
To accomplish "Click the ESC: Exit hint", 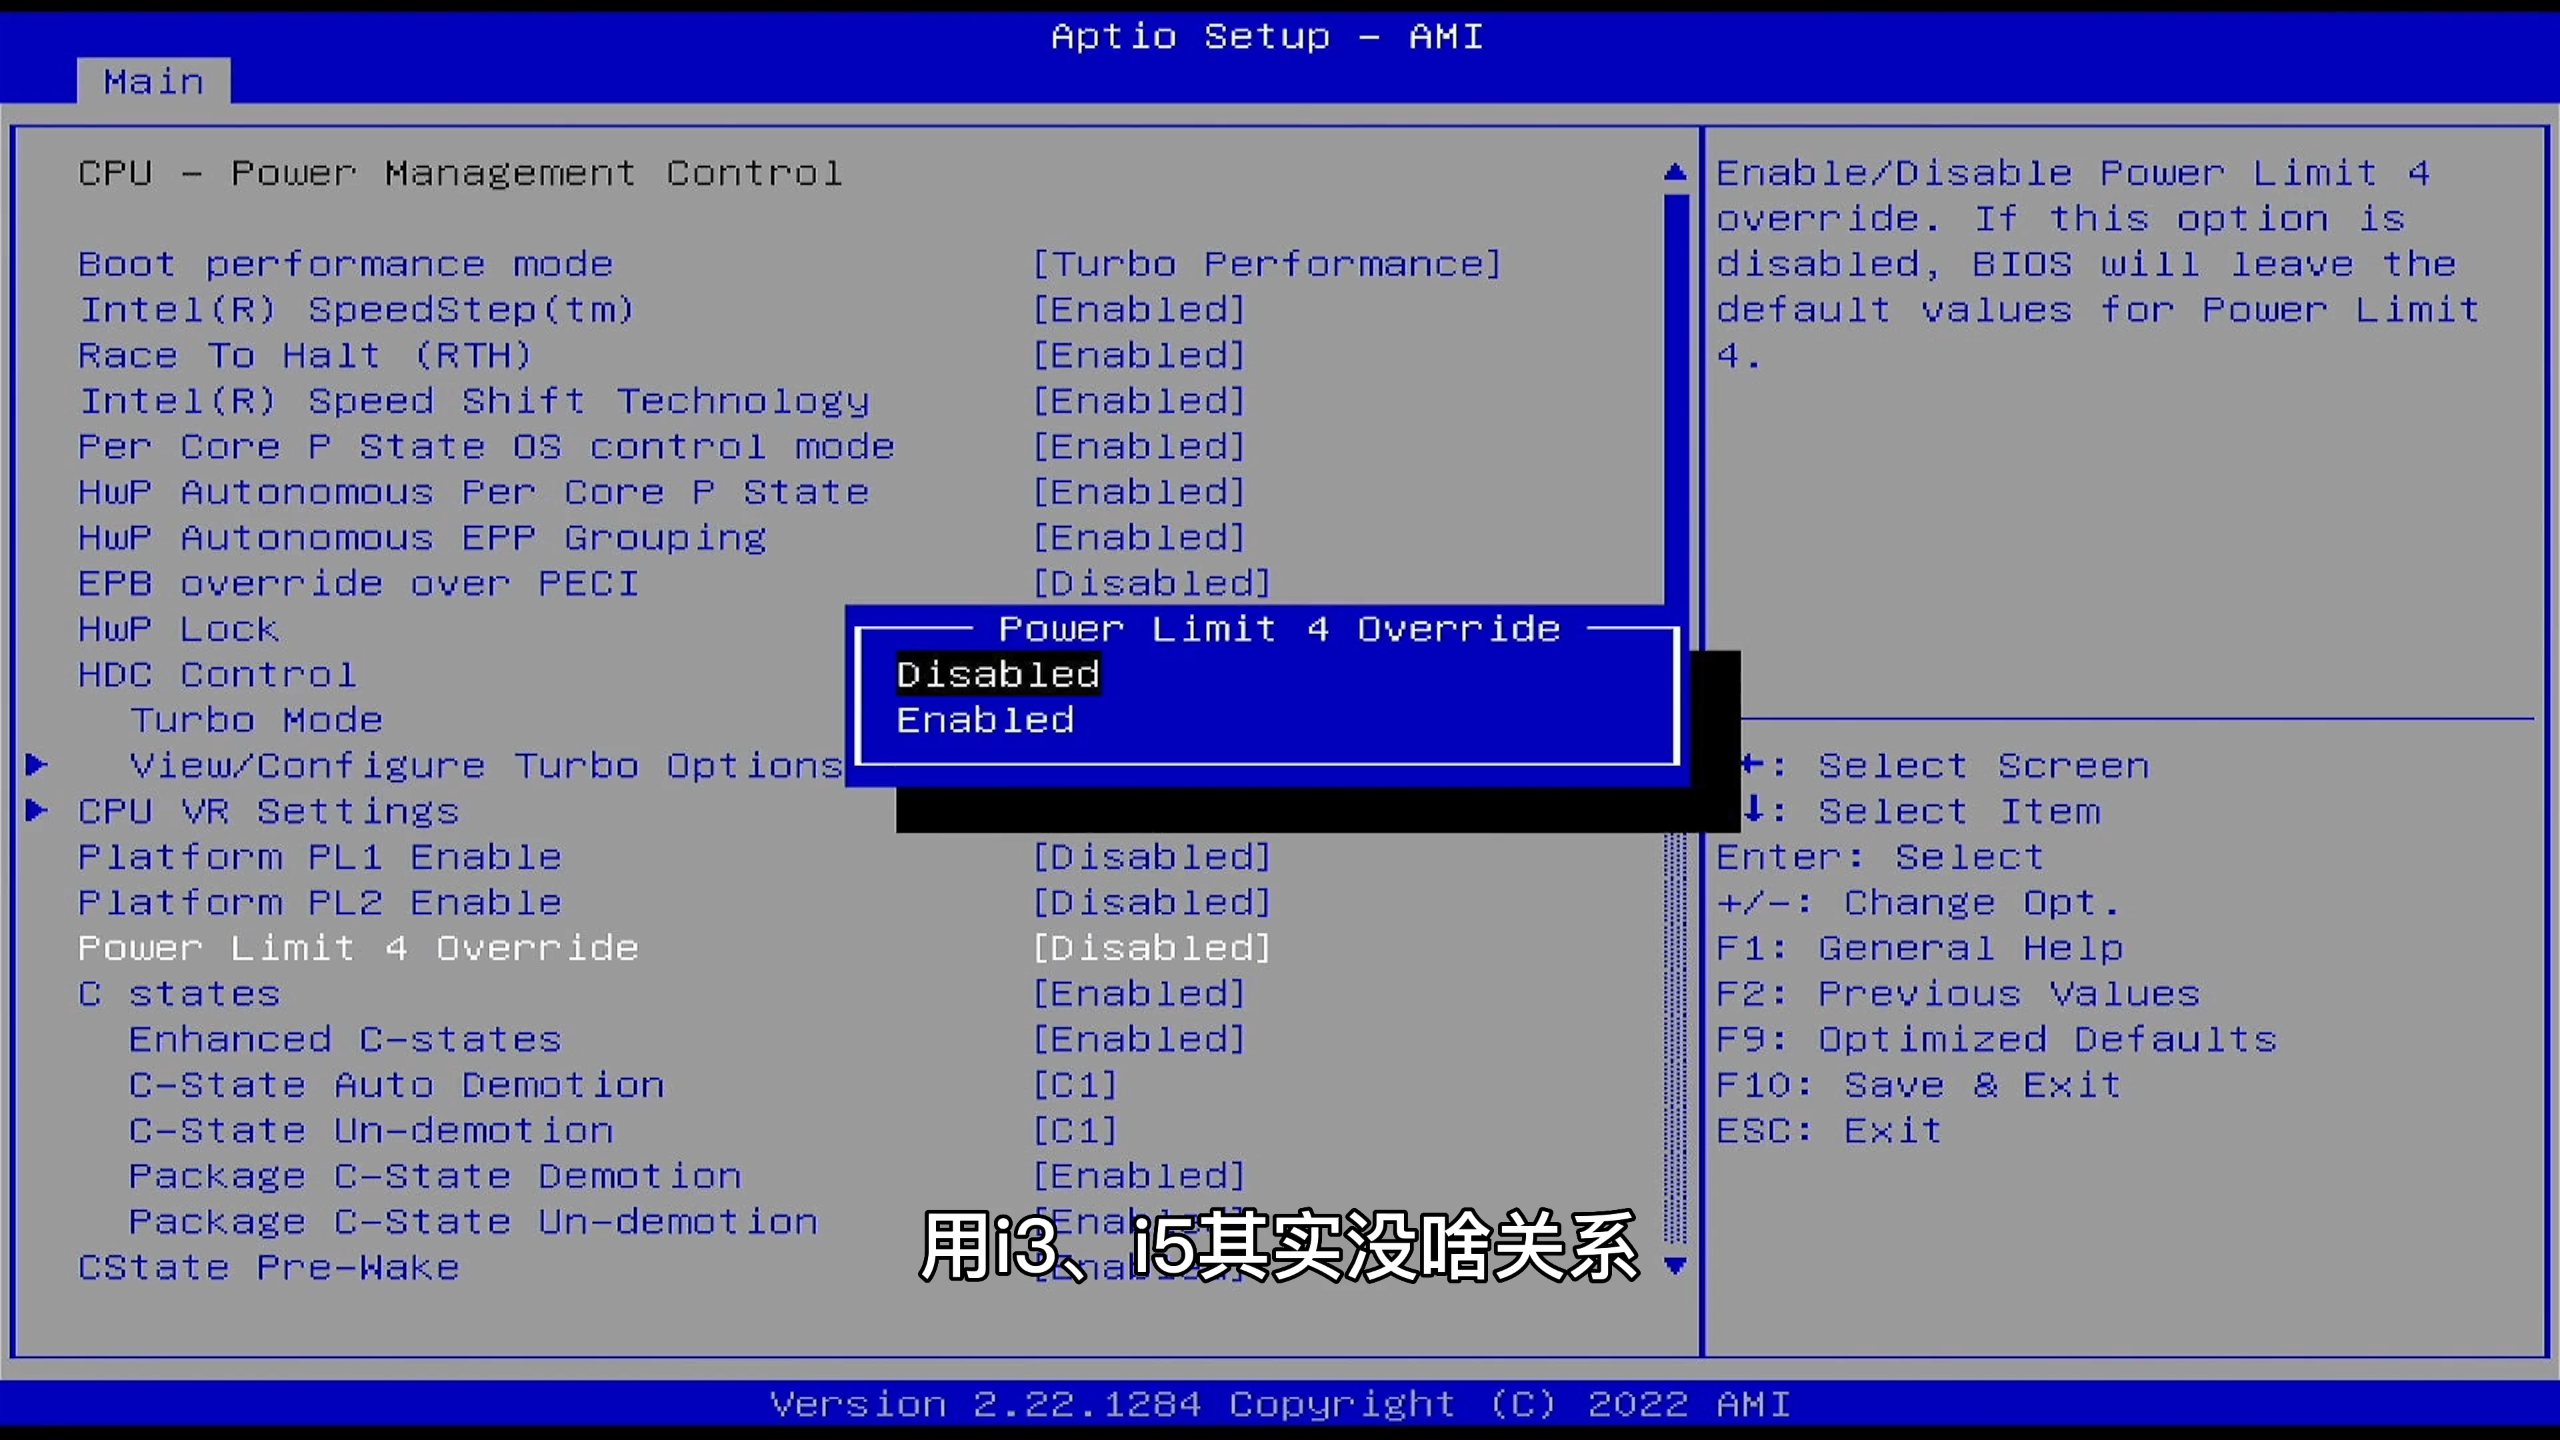I will [1829, 1131].
